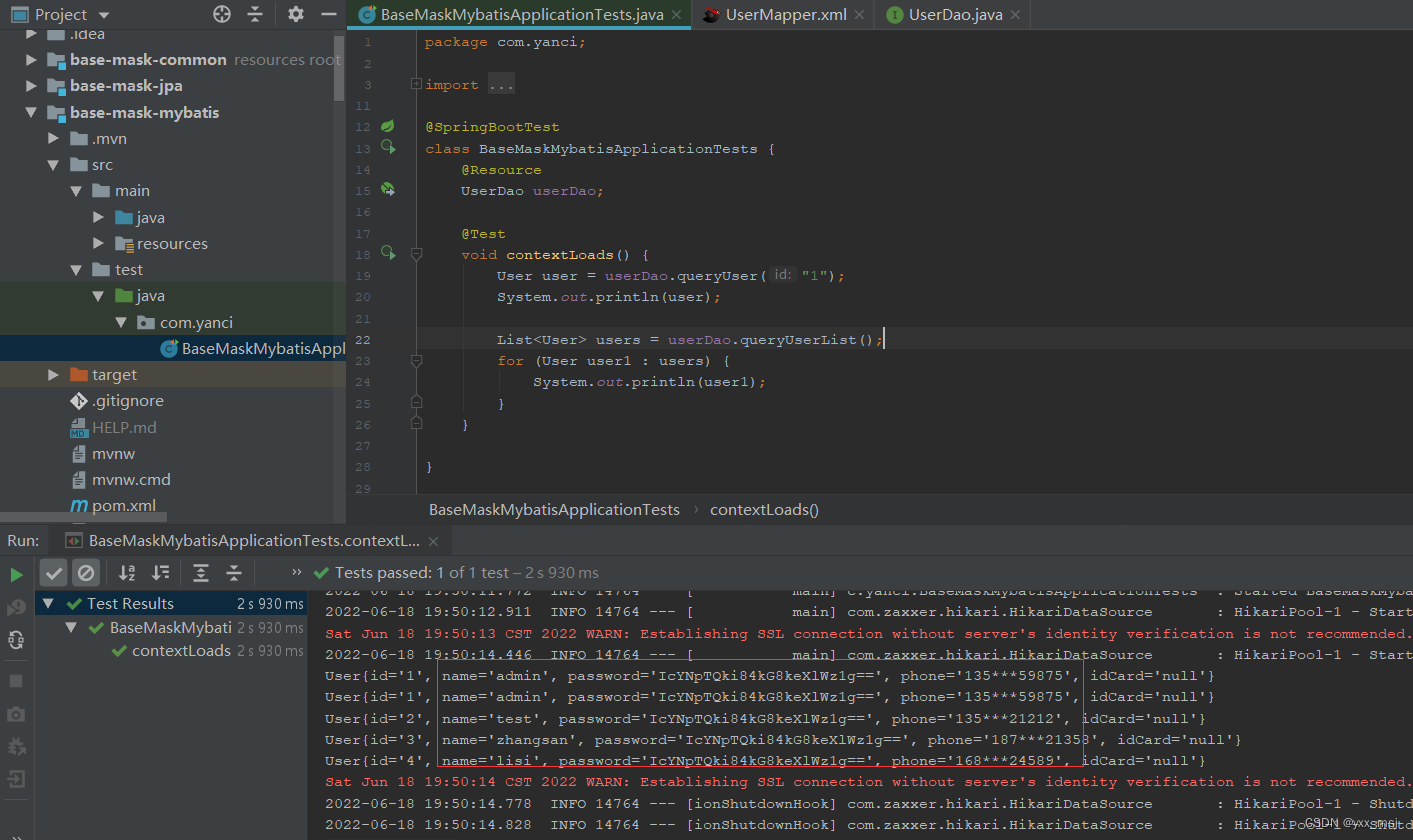Toggle auto-test rerun icon

pos(16,640)
